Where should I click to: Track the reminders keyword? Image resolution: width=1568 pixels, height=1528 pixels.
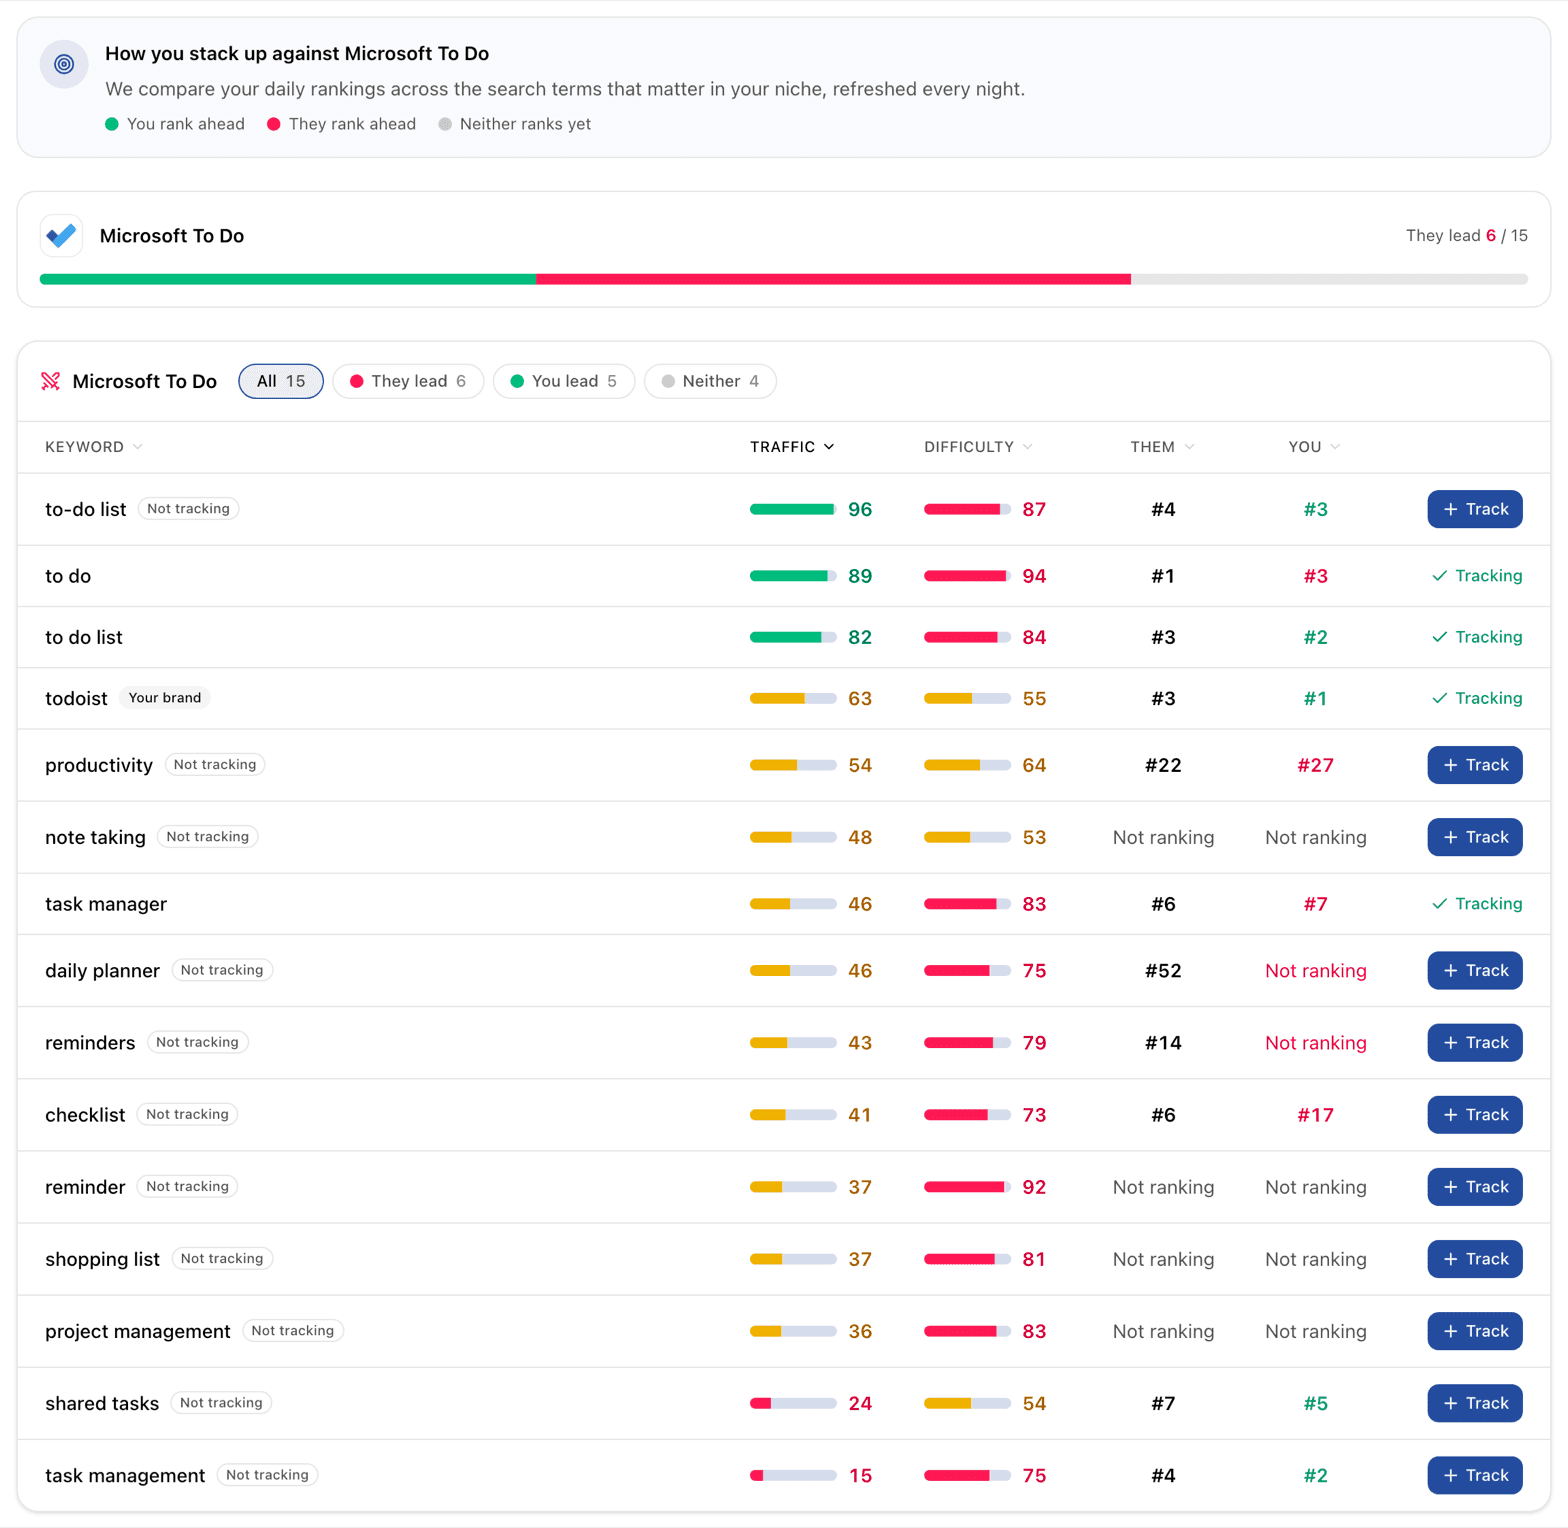point(1475,1042)
